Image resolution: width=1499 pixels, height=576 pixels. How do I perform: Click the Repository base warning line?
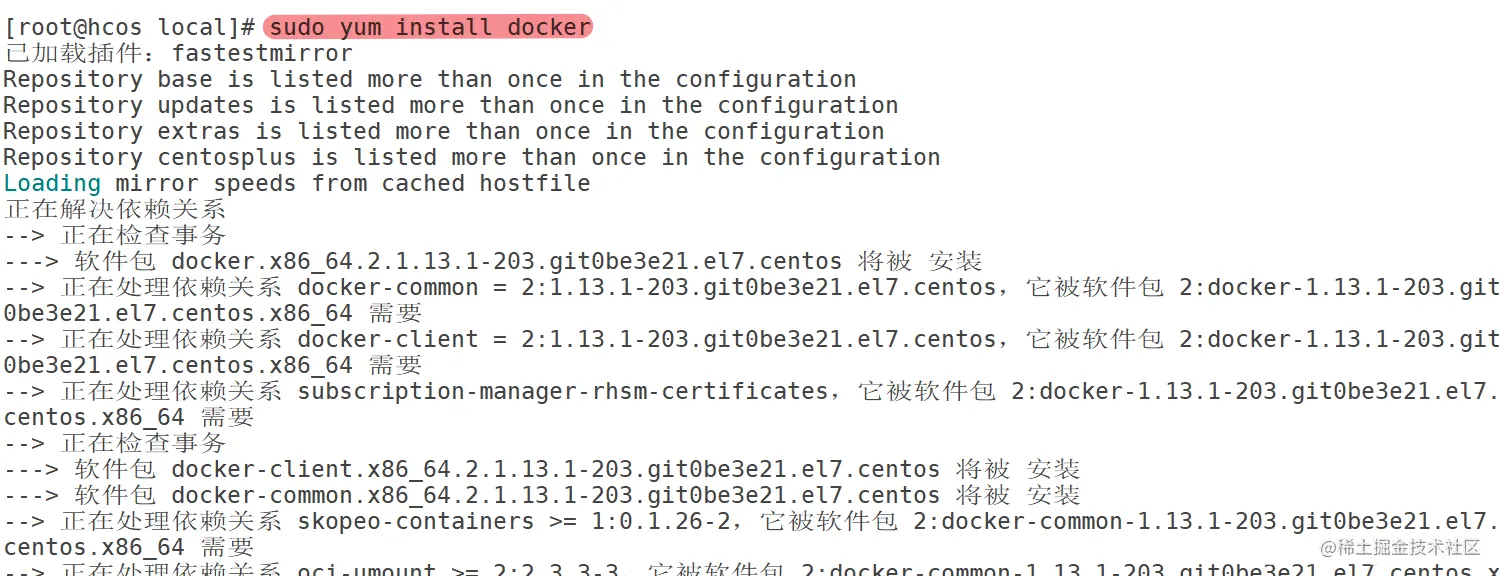[430, 79]
